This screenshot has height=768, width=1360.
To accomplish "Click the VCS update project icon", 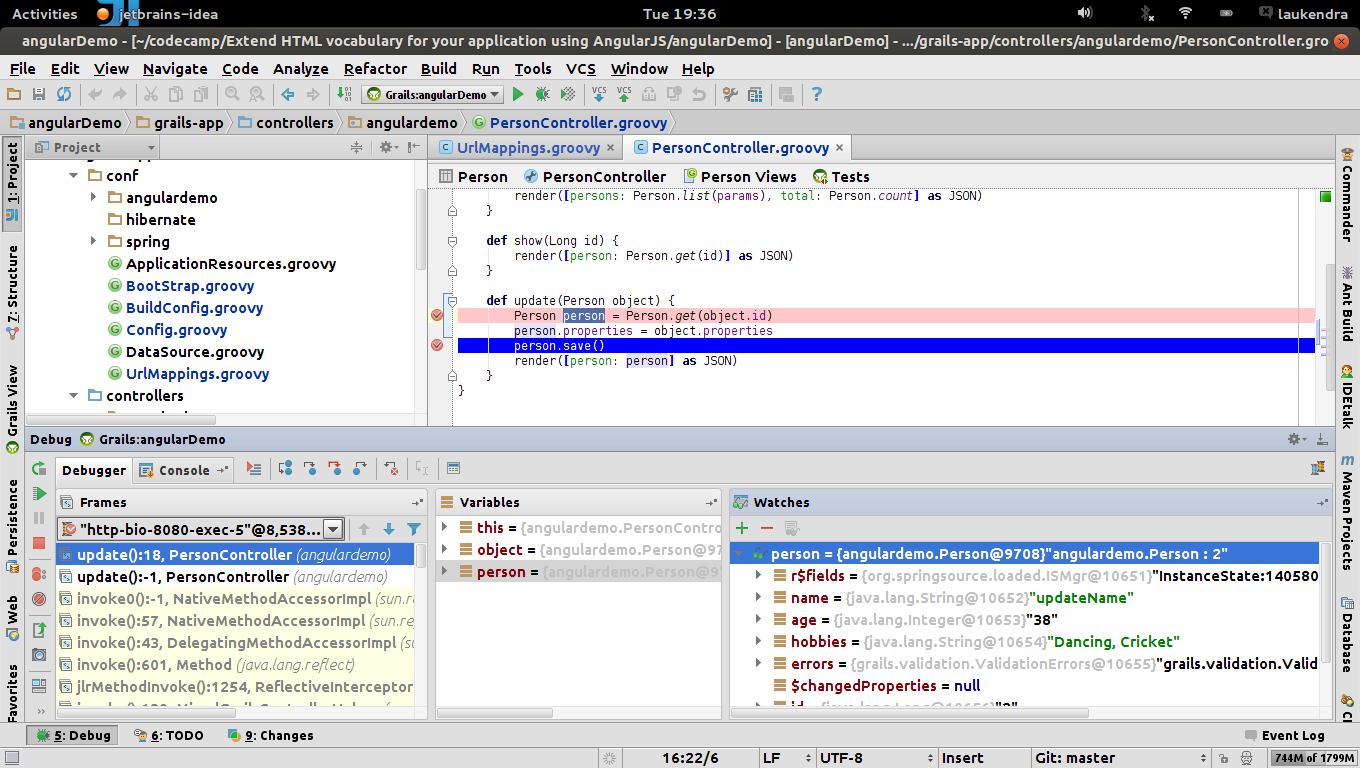I will [599, 94].
